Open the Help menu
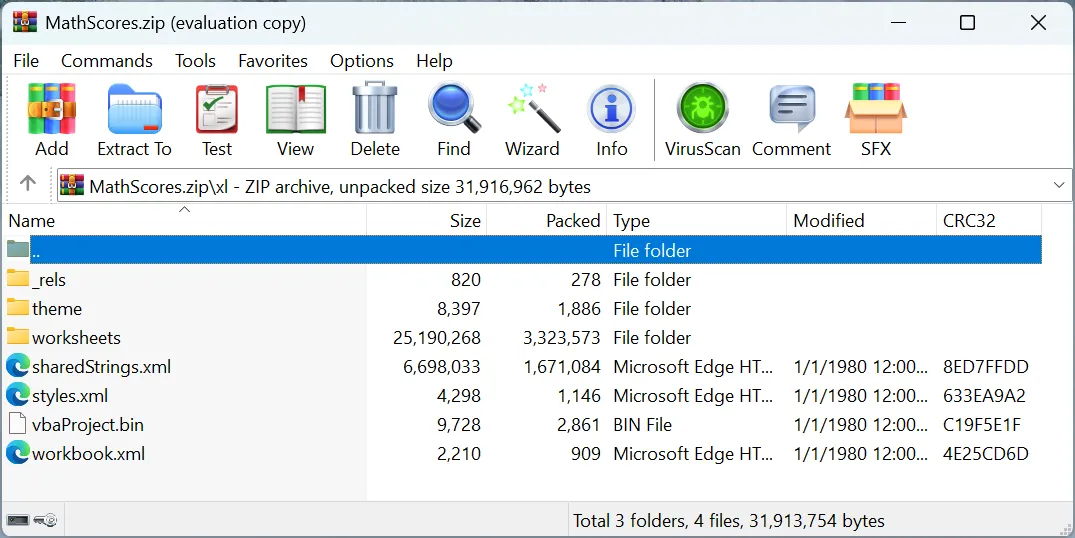This screenshot has height=538, width=1075. coord(434,61)
